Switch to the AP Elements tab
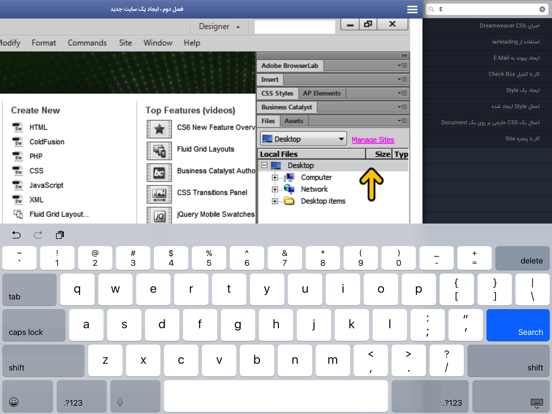Viewport: 552px width, 414px height. tap(322, 93)
